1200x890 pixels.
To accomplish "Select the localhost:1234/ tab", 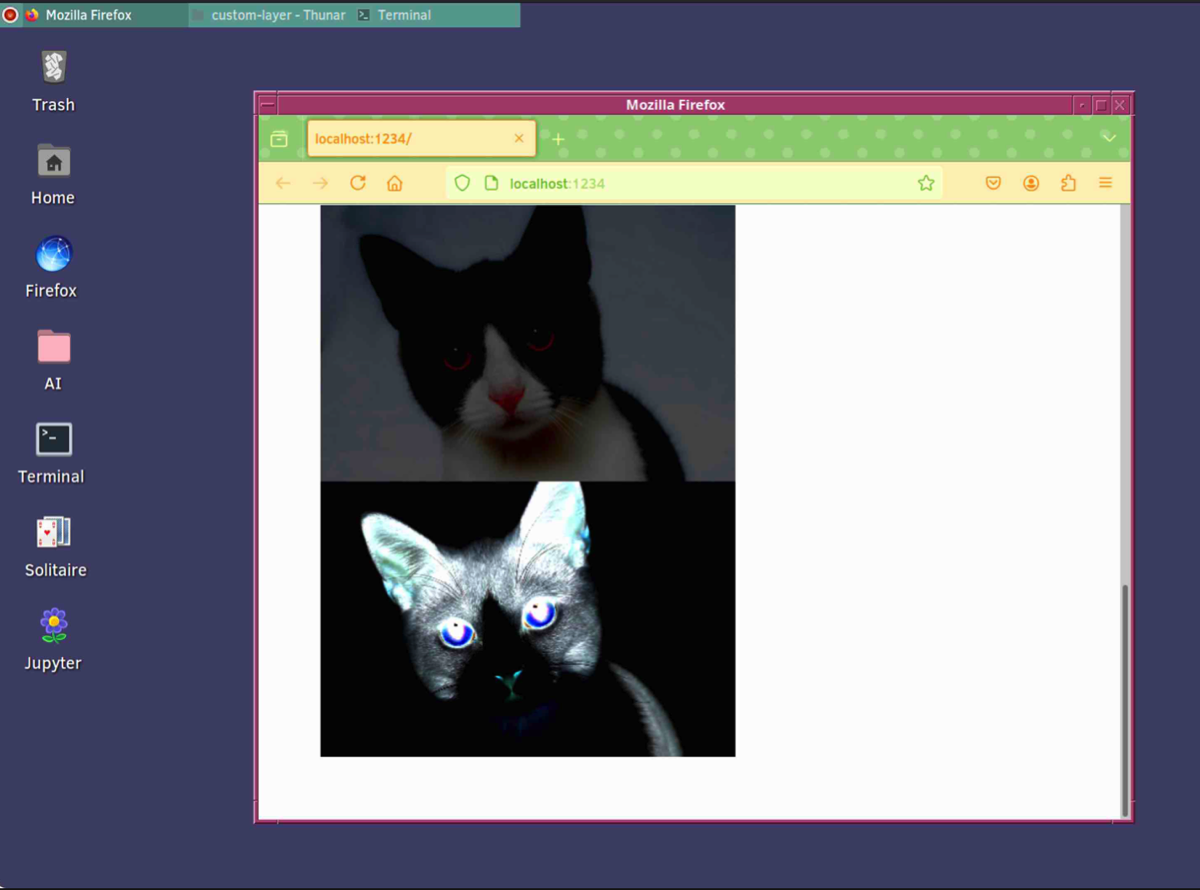I will (x=410, y=139).
